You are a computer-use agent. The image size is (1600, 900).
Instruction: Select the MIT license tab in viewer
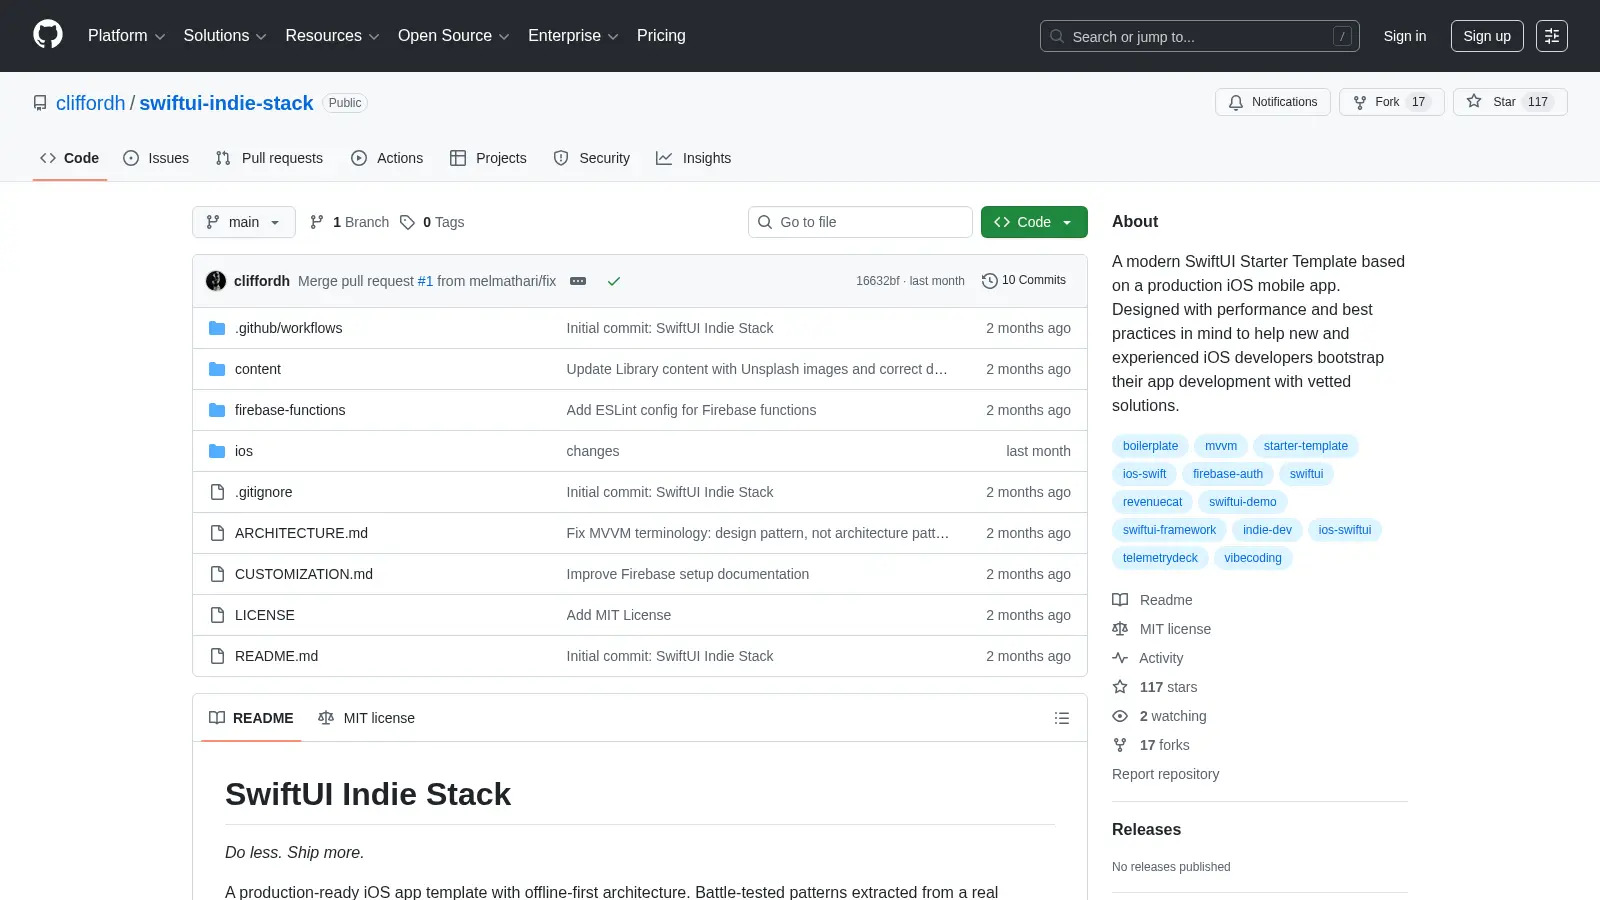click(x=366, y=718)
